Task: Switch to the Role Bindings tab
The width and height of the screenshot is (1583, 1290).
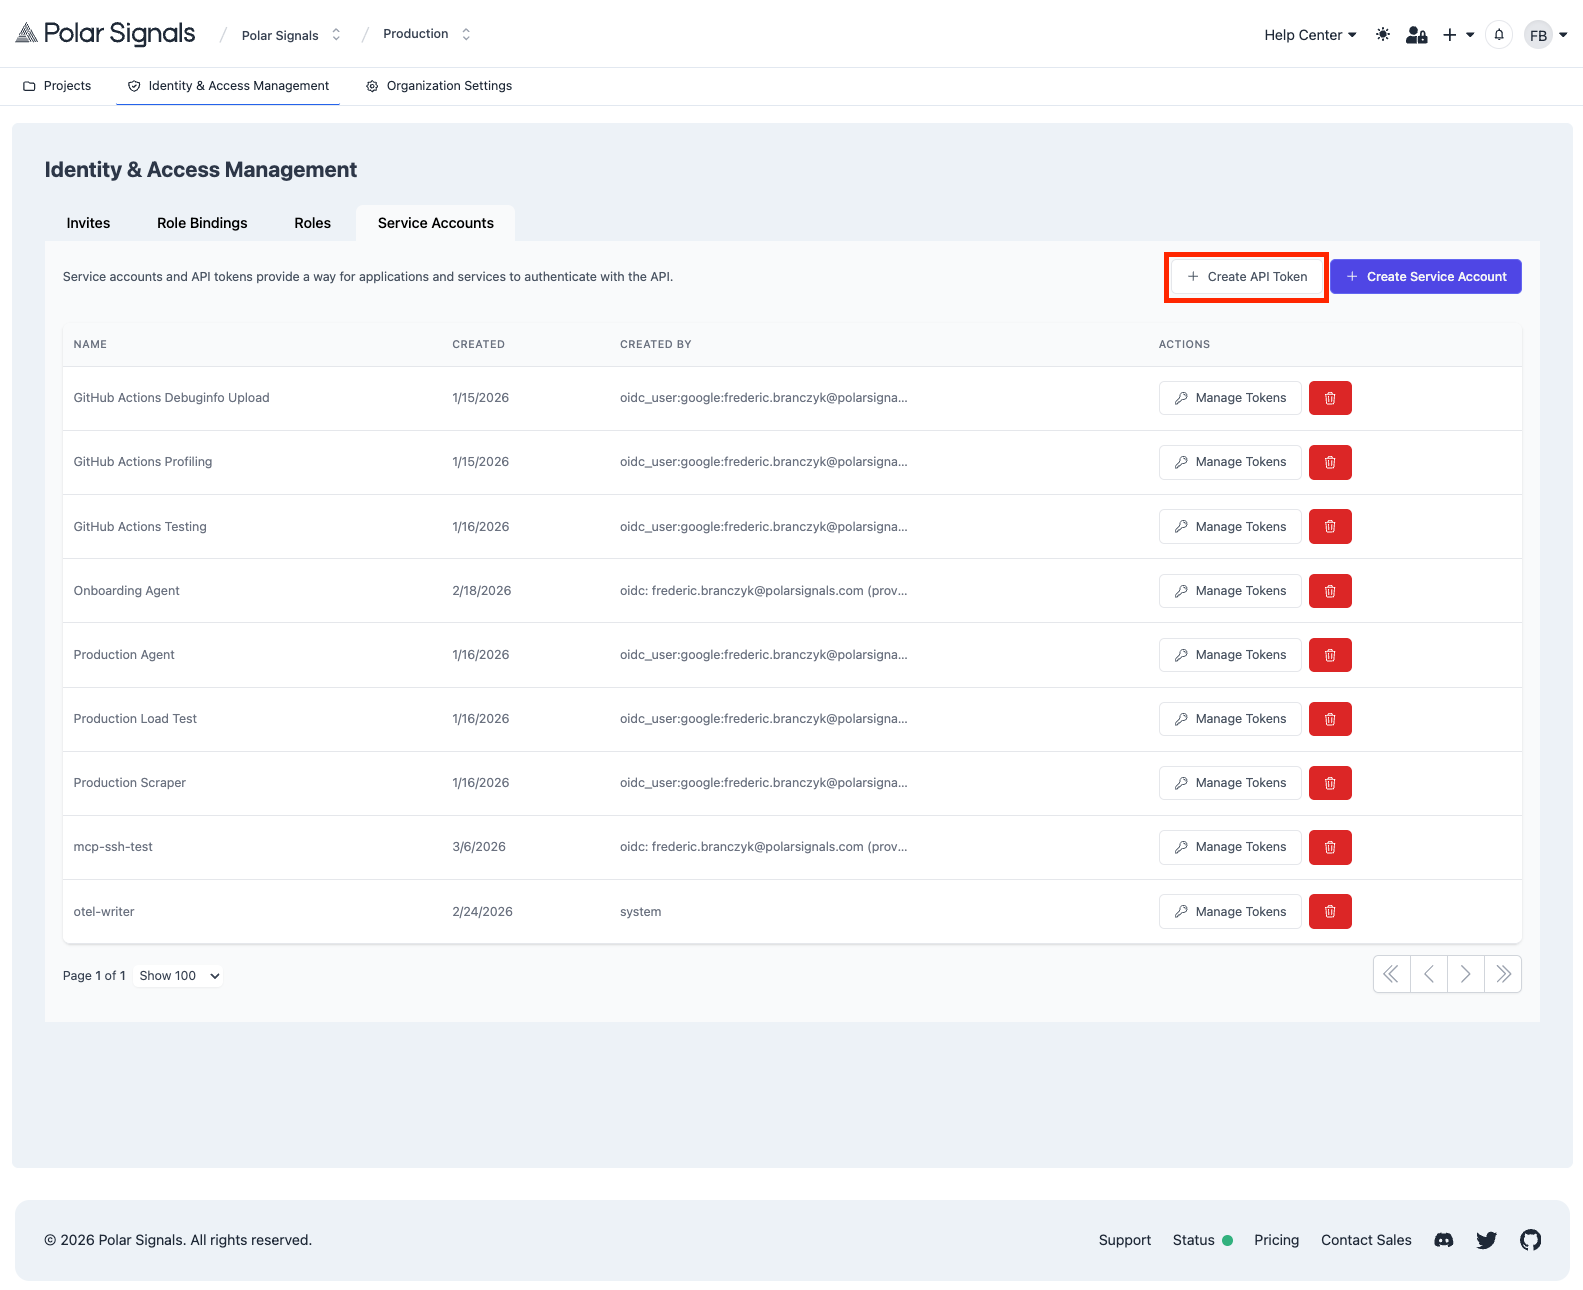Action: (x=202, y=223)
